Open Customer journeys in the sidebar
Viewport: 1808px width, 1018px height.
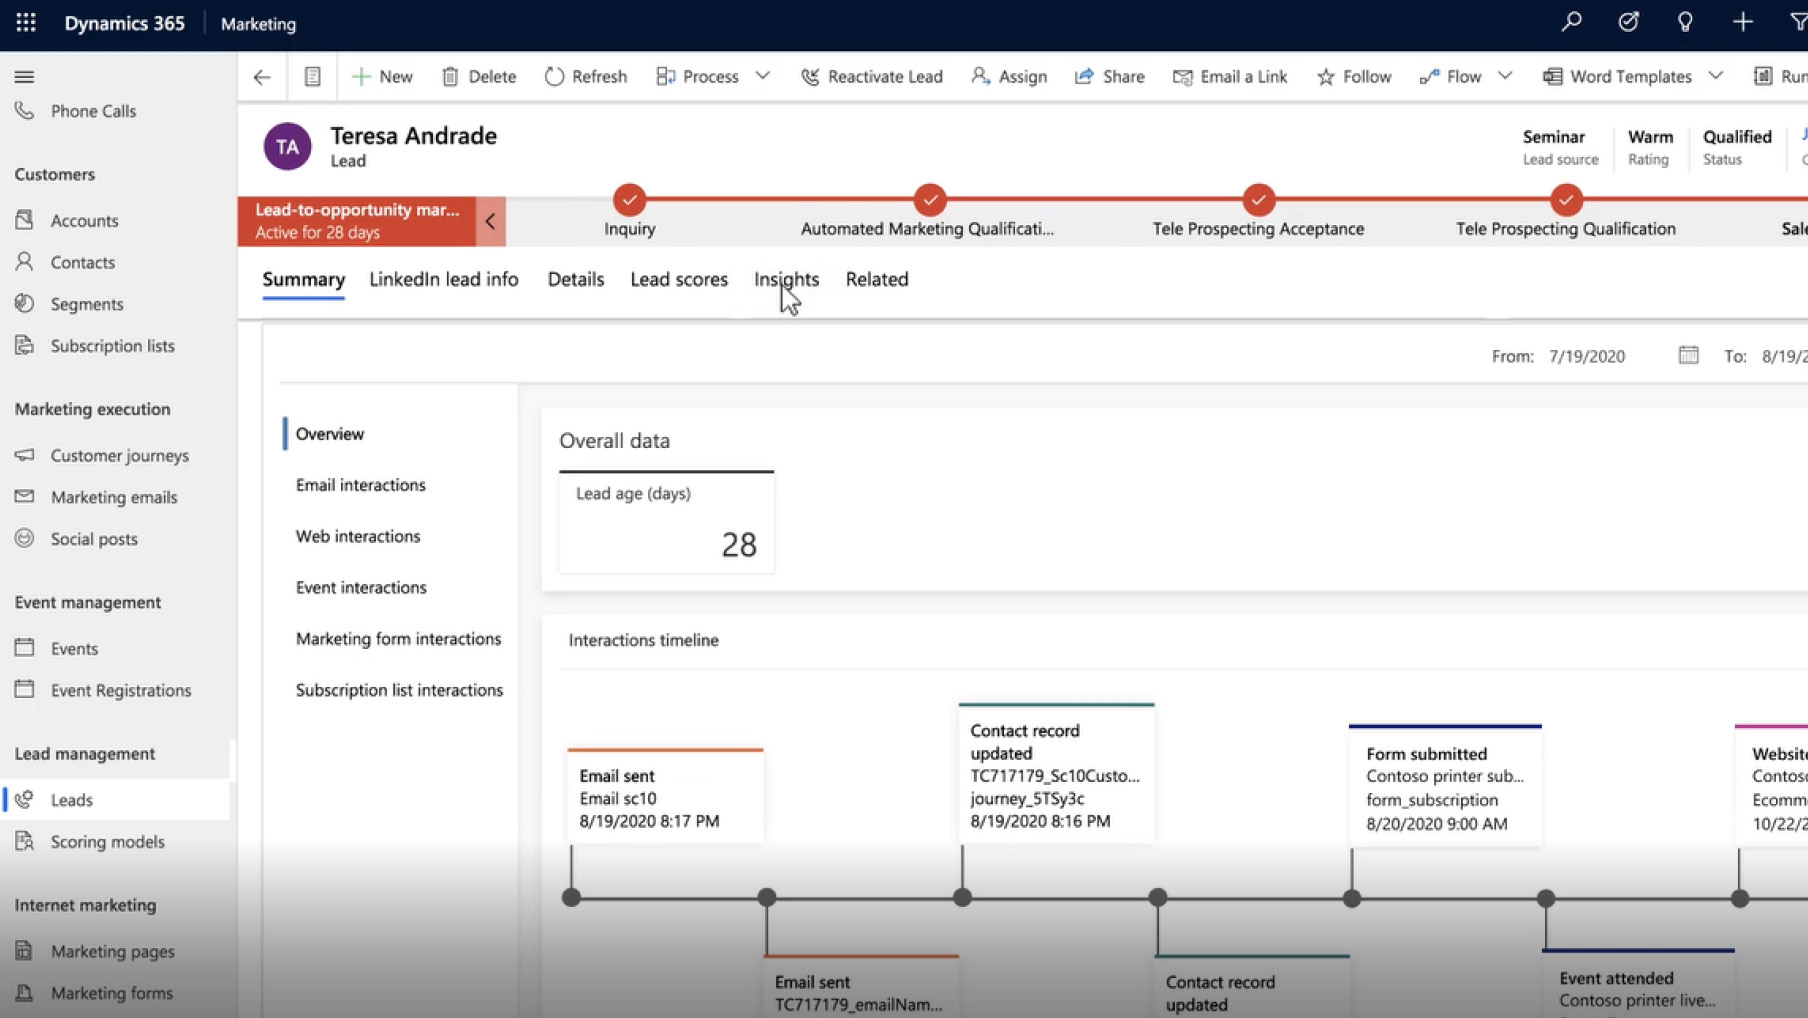click(119, 456)
